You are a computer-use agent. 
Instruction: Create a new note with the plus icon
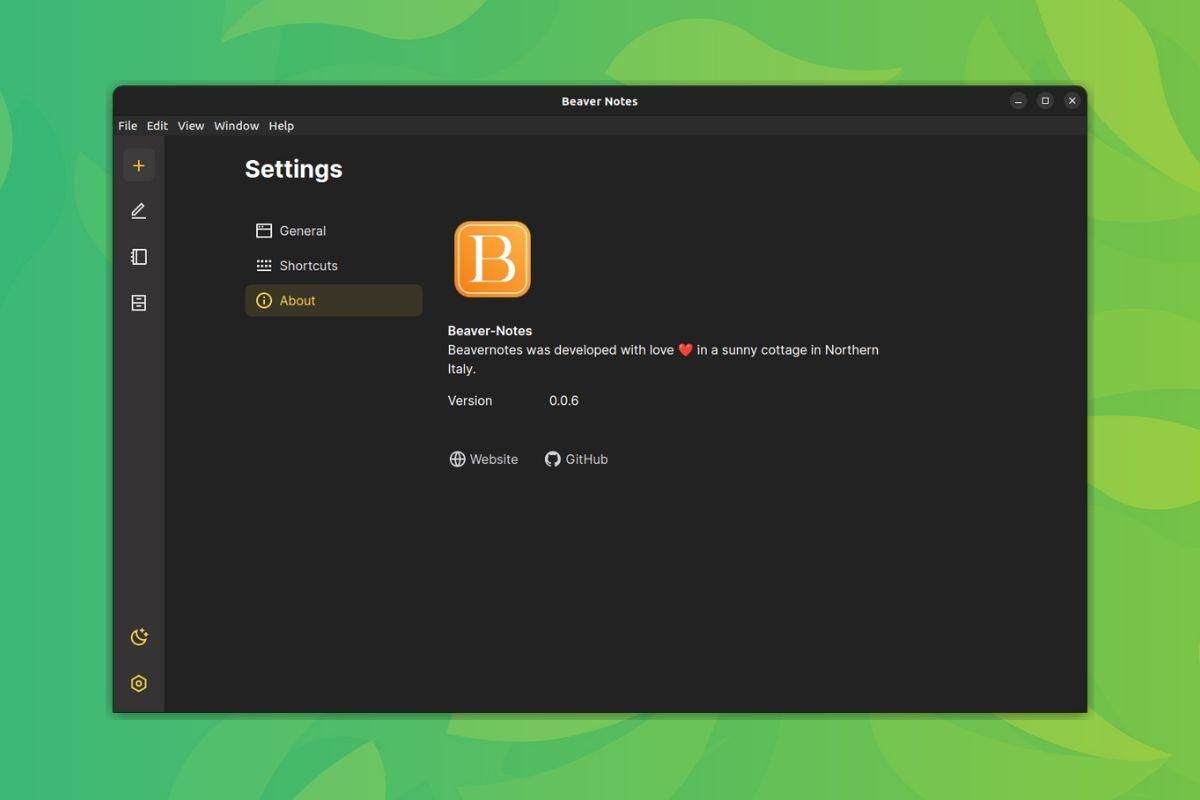coord(139,165)
